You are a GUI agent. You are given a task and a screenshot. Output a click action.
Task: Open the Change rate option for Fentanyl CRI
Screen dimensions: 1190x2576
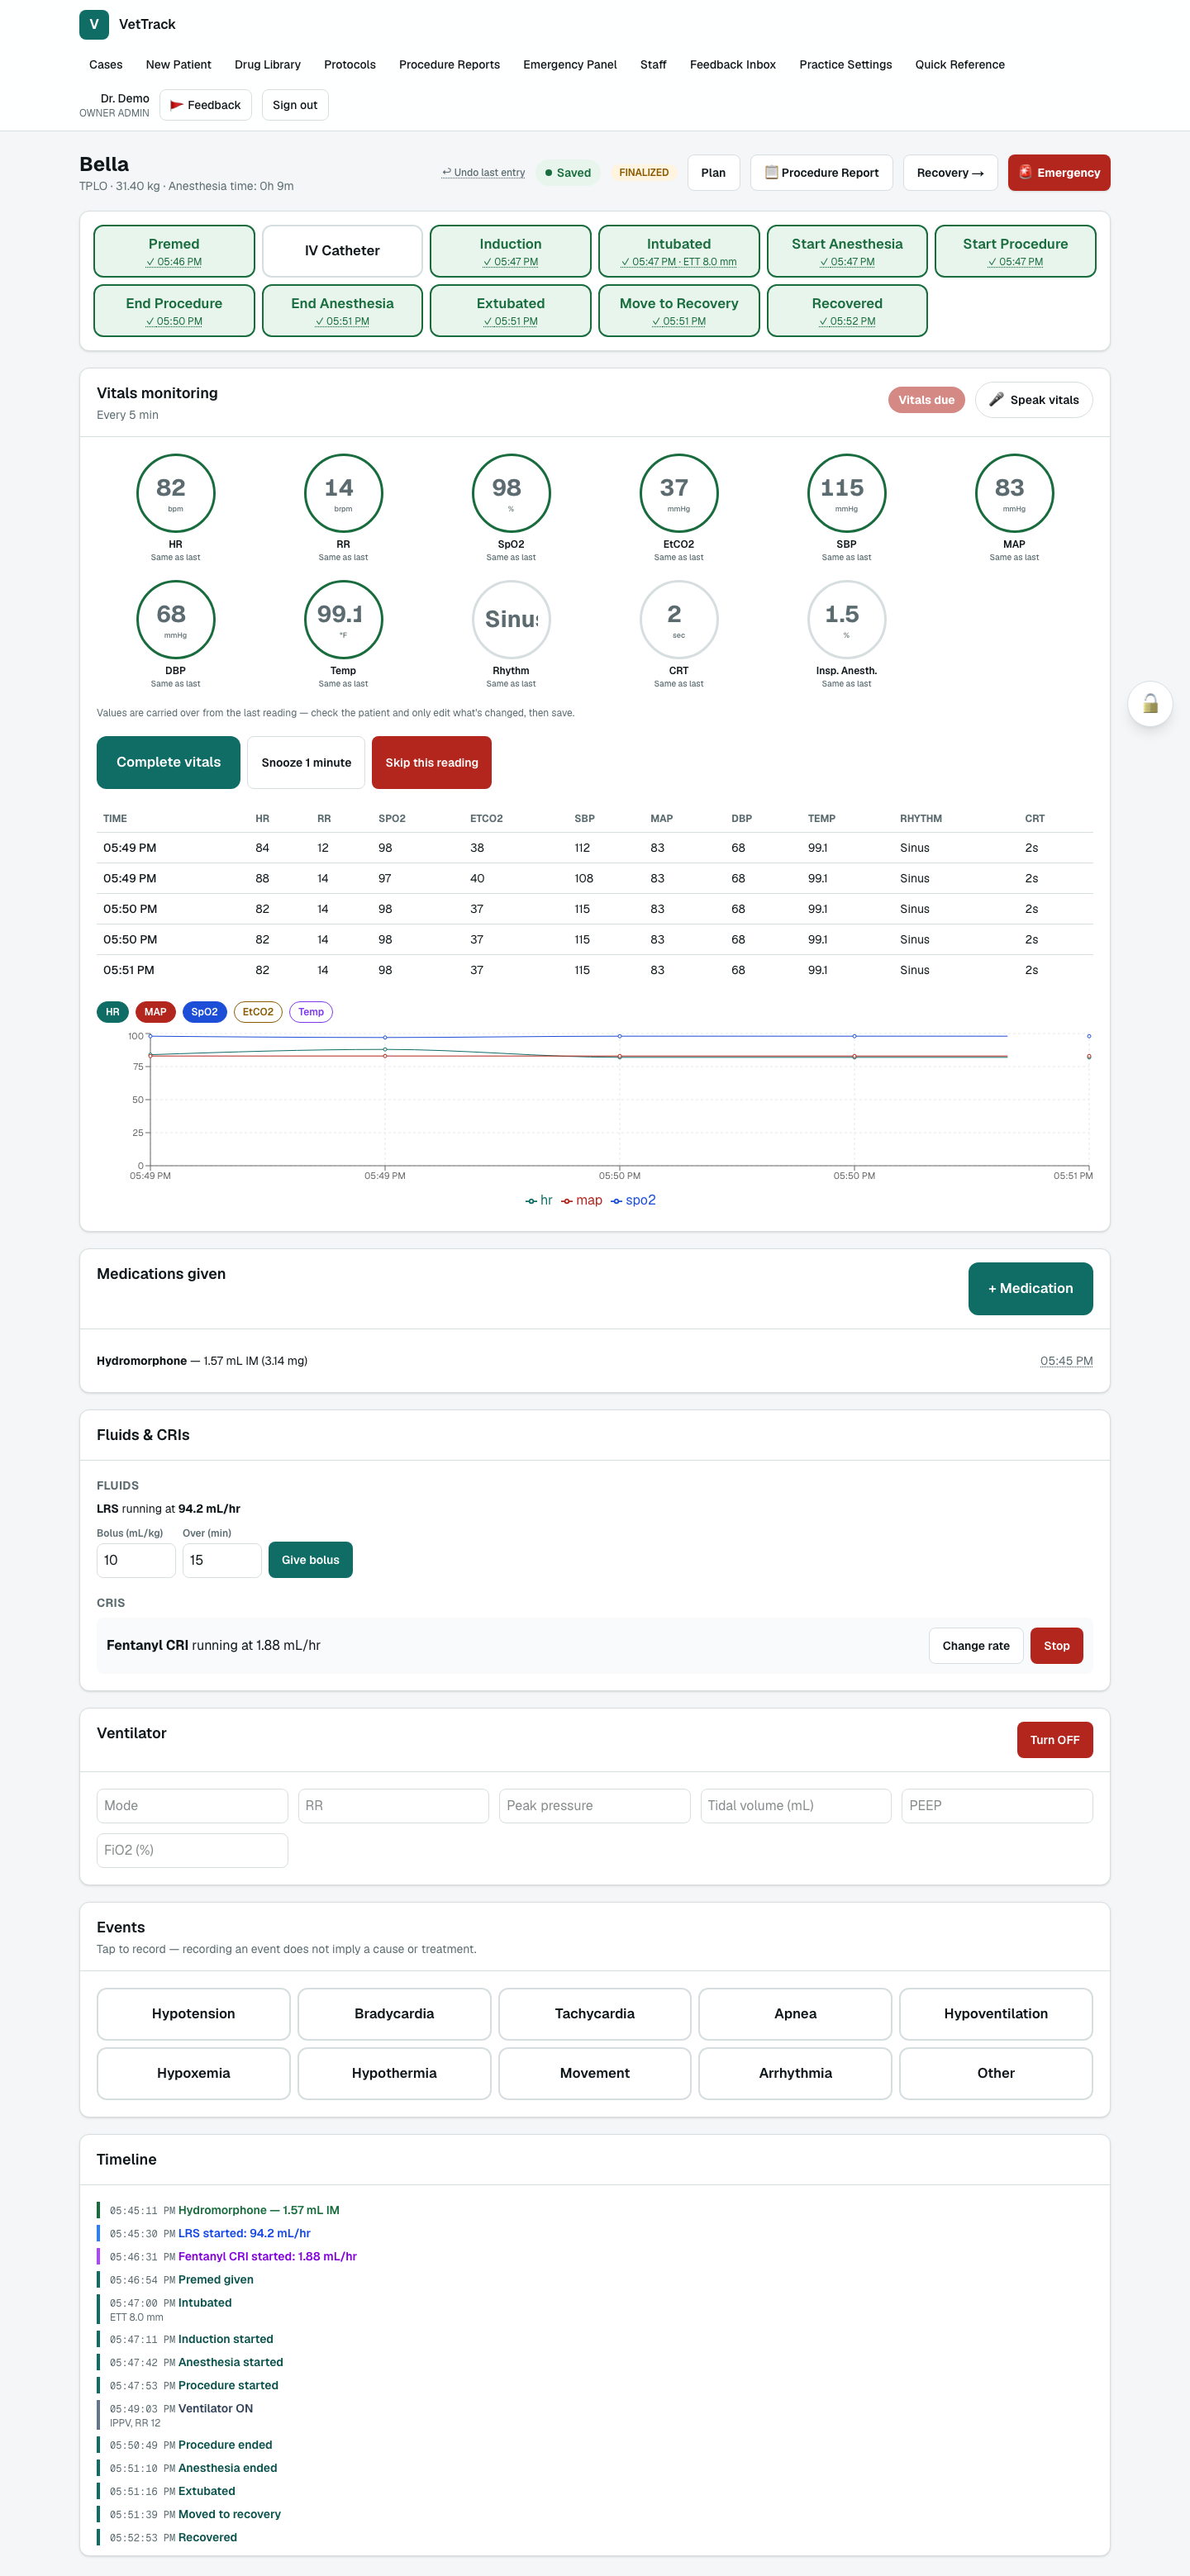coord(975,1645)
